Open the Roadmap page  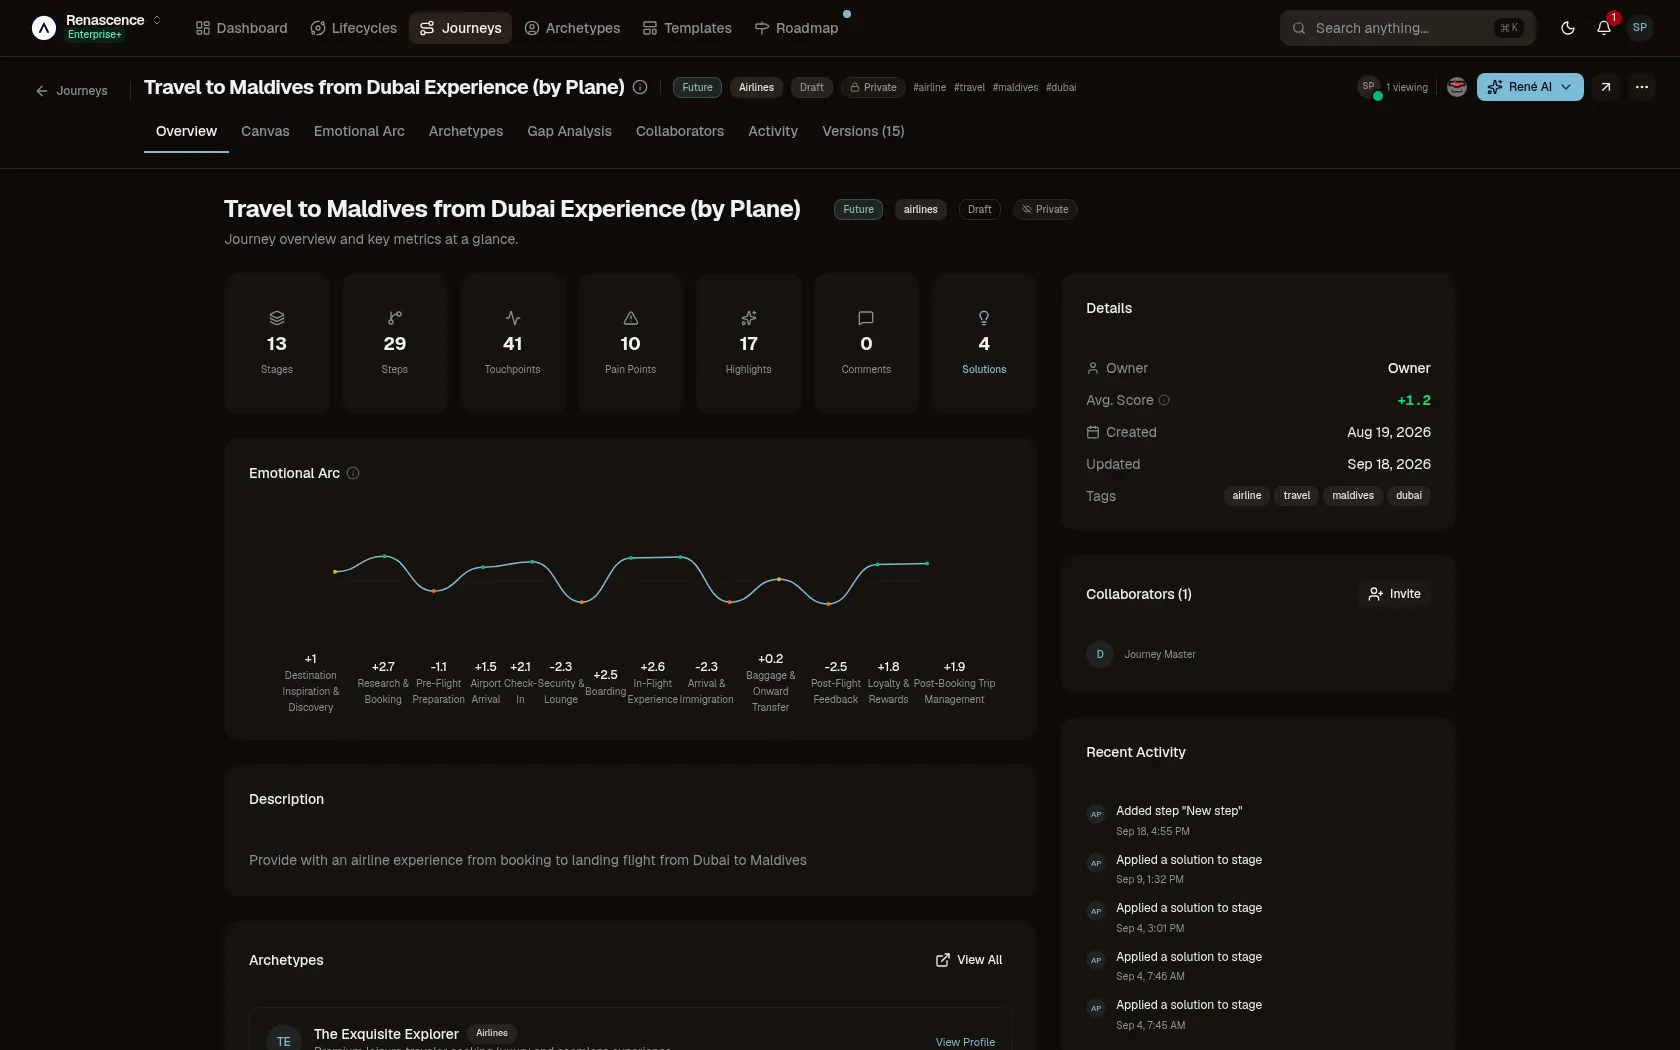(x=796, y=28)
